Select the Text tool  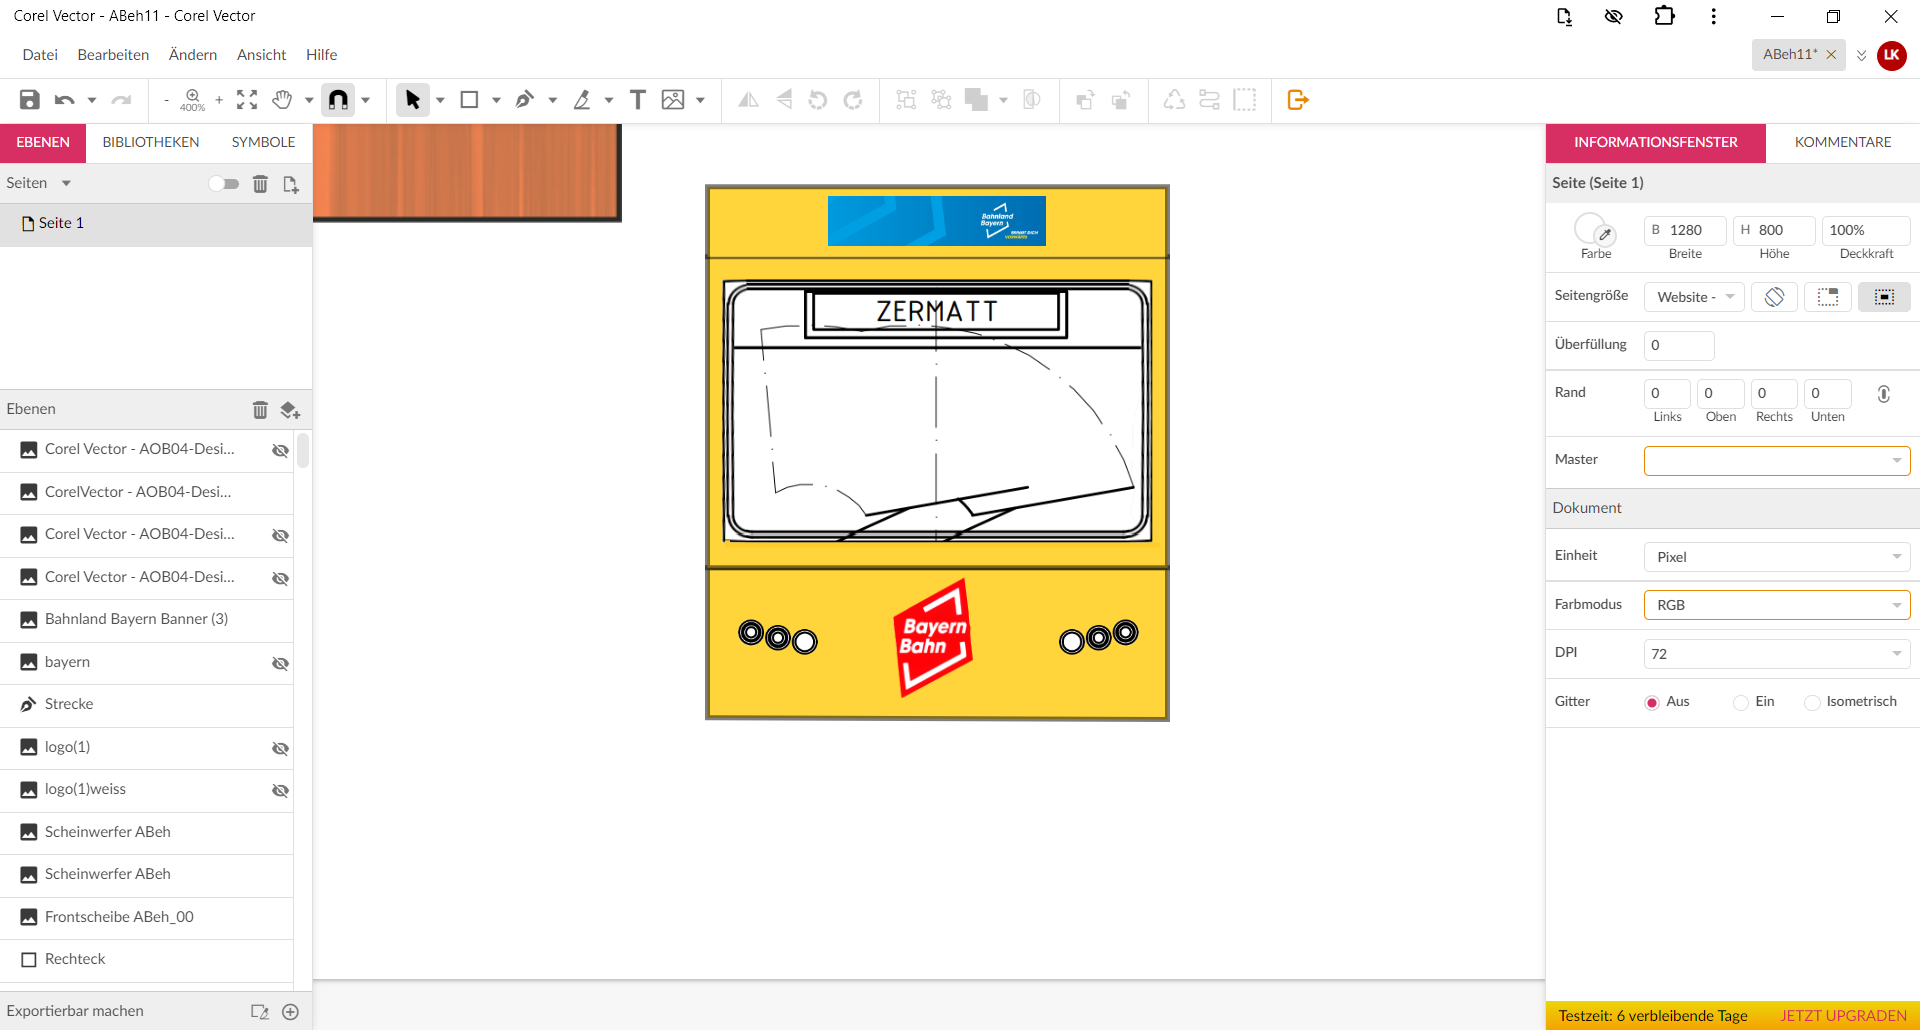pyautogui.click(x=637, y=100)
